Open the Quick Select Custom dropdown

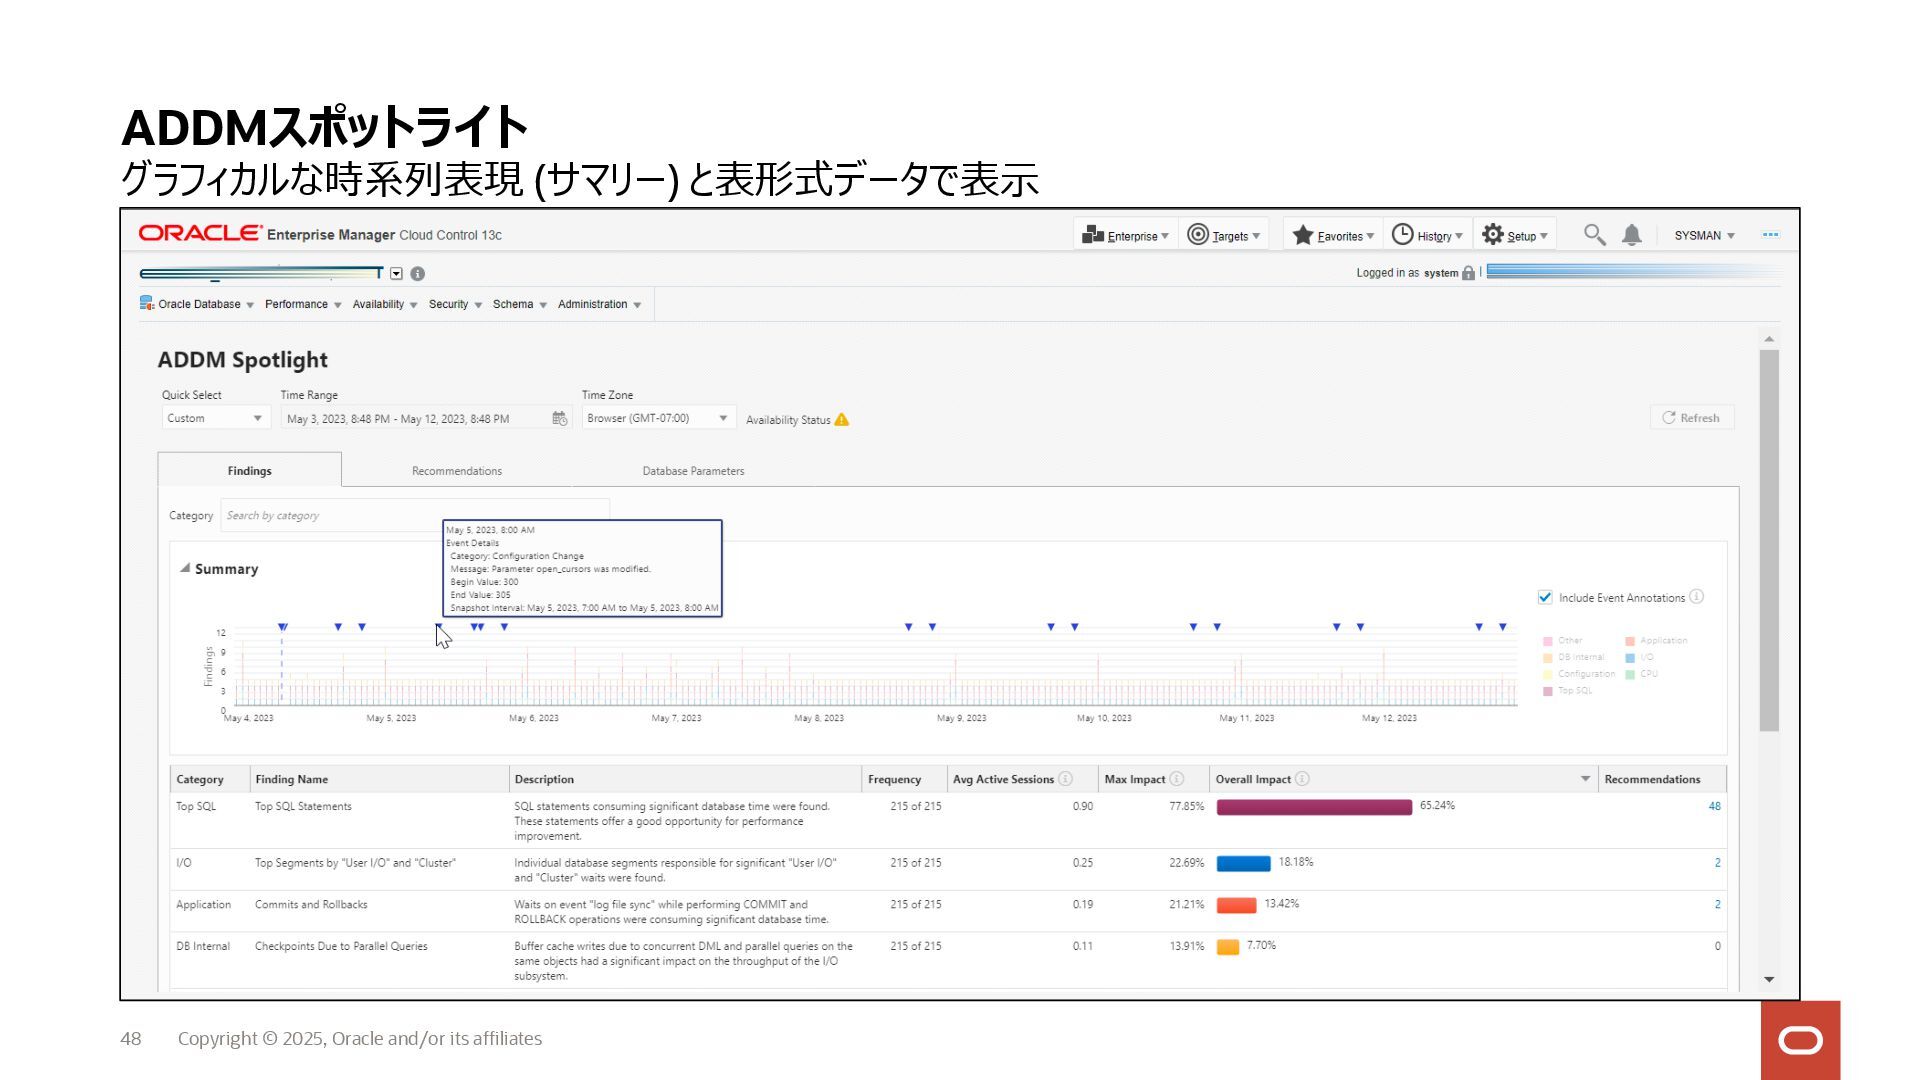(215, 418)
